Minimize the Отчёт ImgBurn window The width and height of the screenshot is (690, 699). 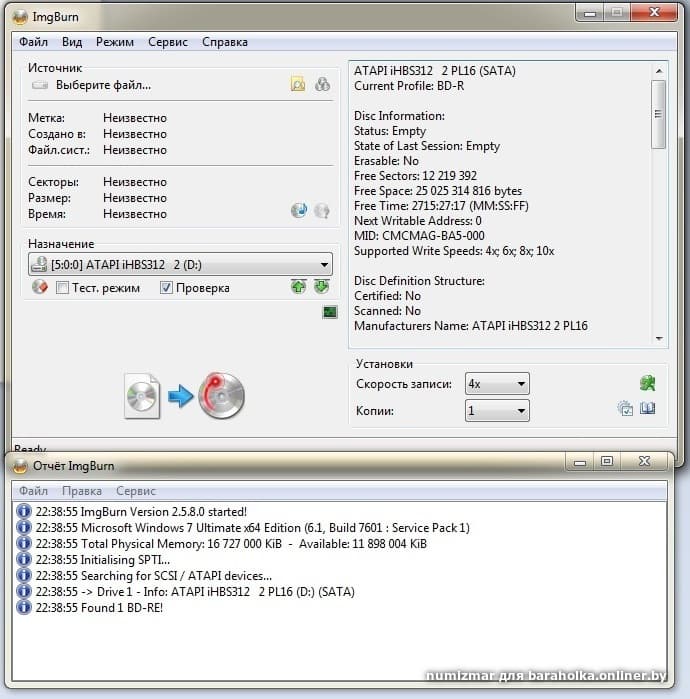tap(579, 462)
